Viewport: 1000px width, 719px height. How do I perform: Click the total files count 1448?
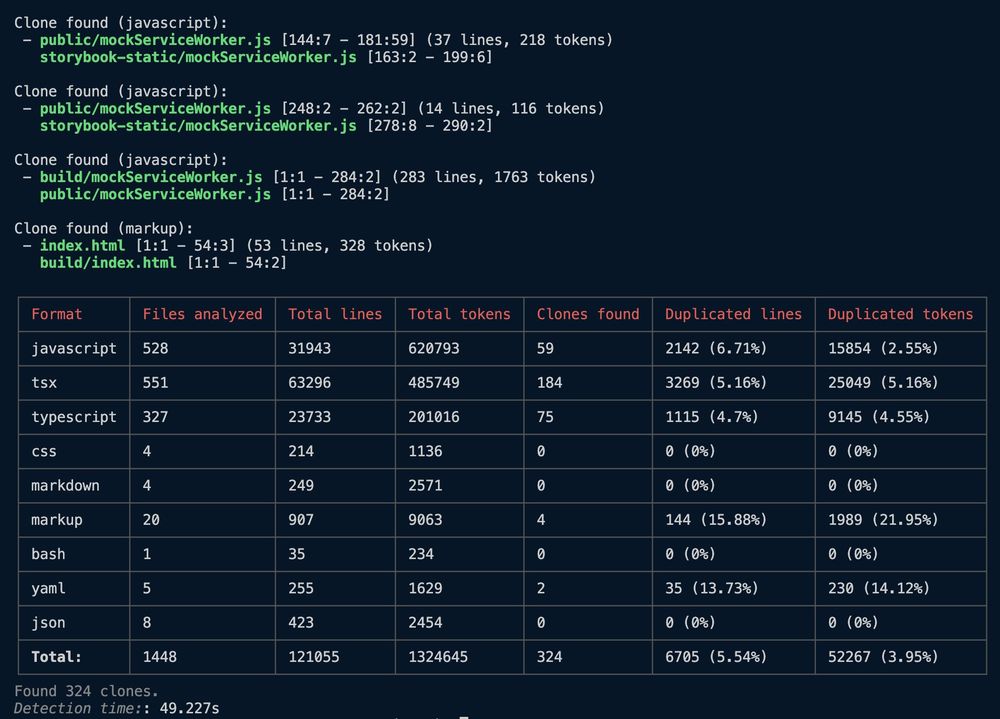pyautogui.click(x=159, y=657)
